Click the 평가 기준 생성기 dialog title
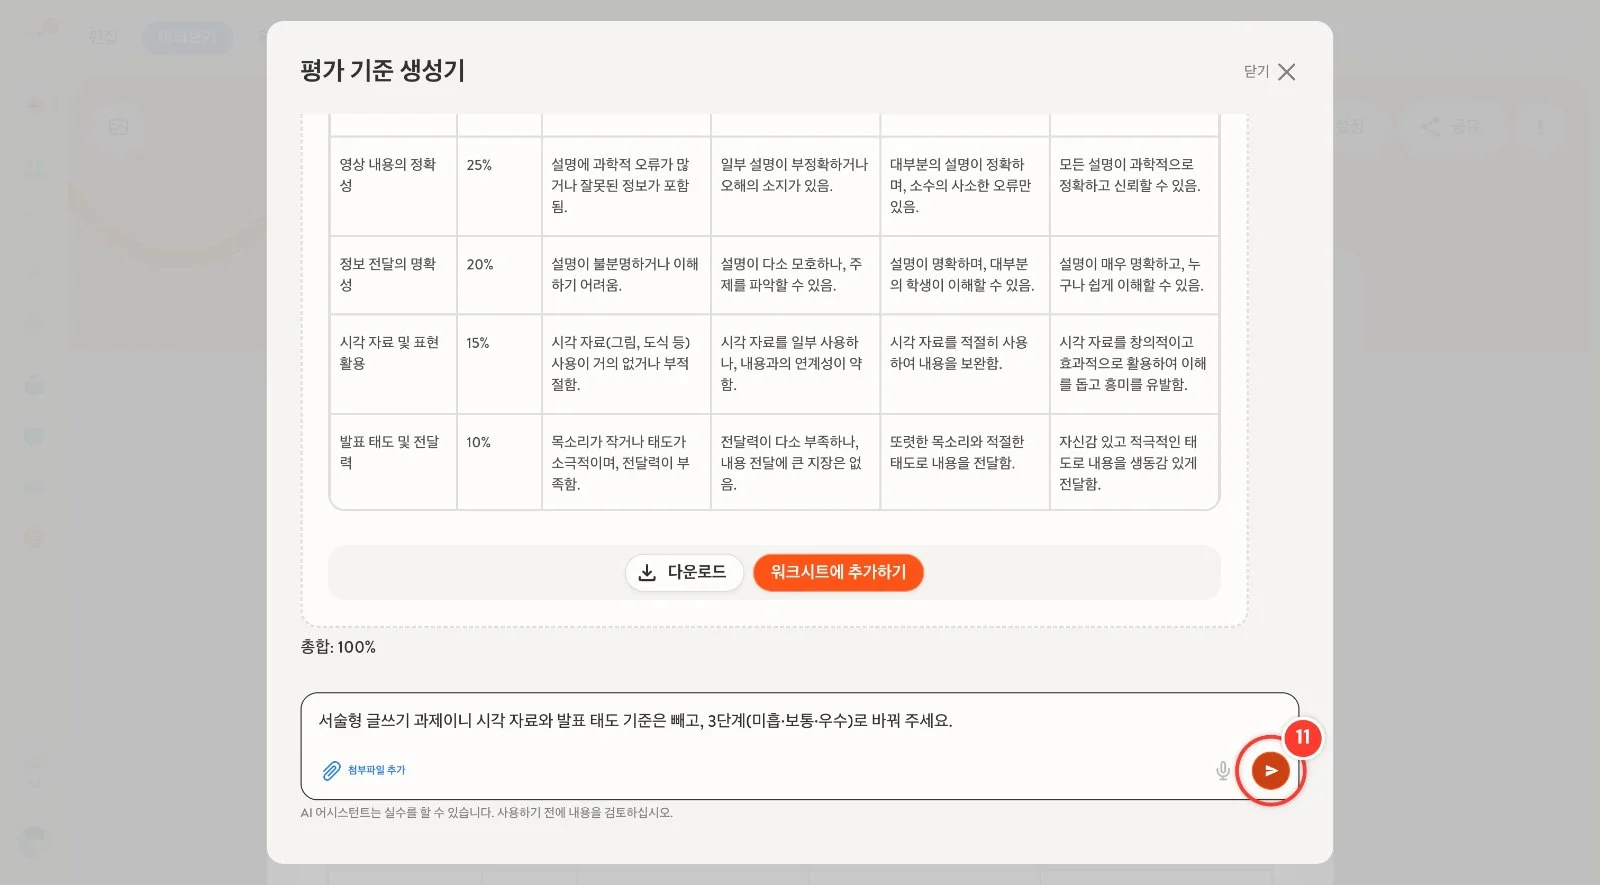Viewport: 1600px width, 885px height. coord(382,71)
